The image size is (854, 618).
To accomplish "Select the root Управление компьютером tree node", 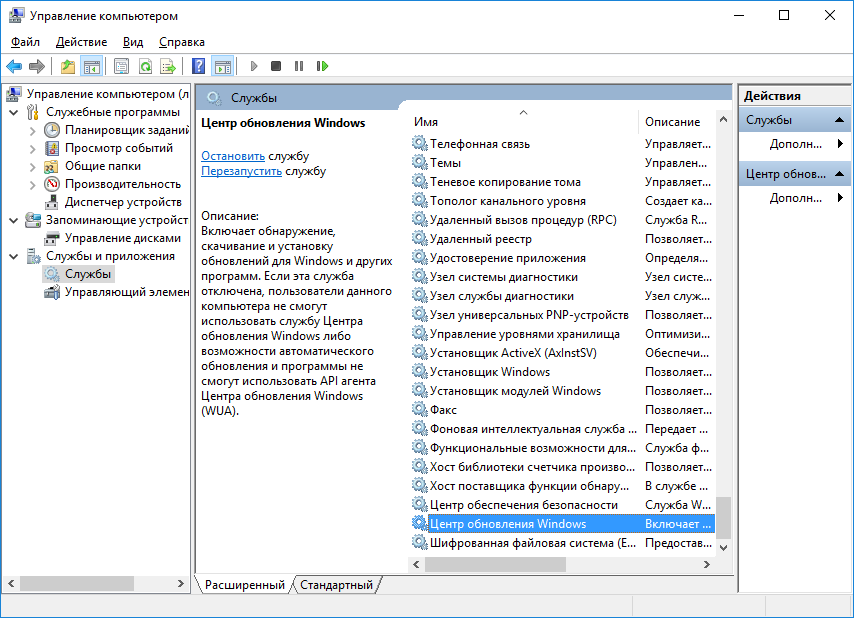I will pyautogui.click(x=108, y=94).
